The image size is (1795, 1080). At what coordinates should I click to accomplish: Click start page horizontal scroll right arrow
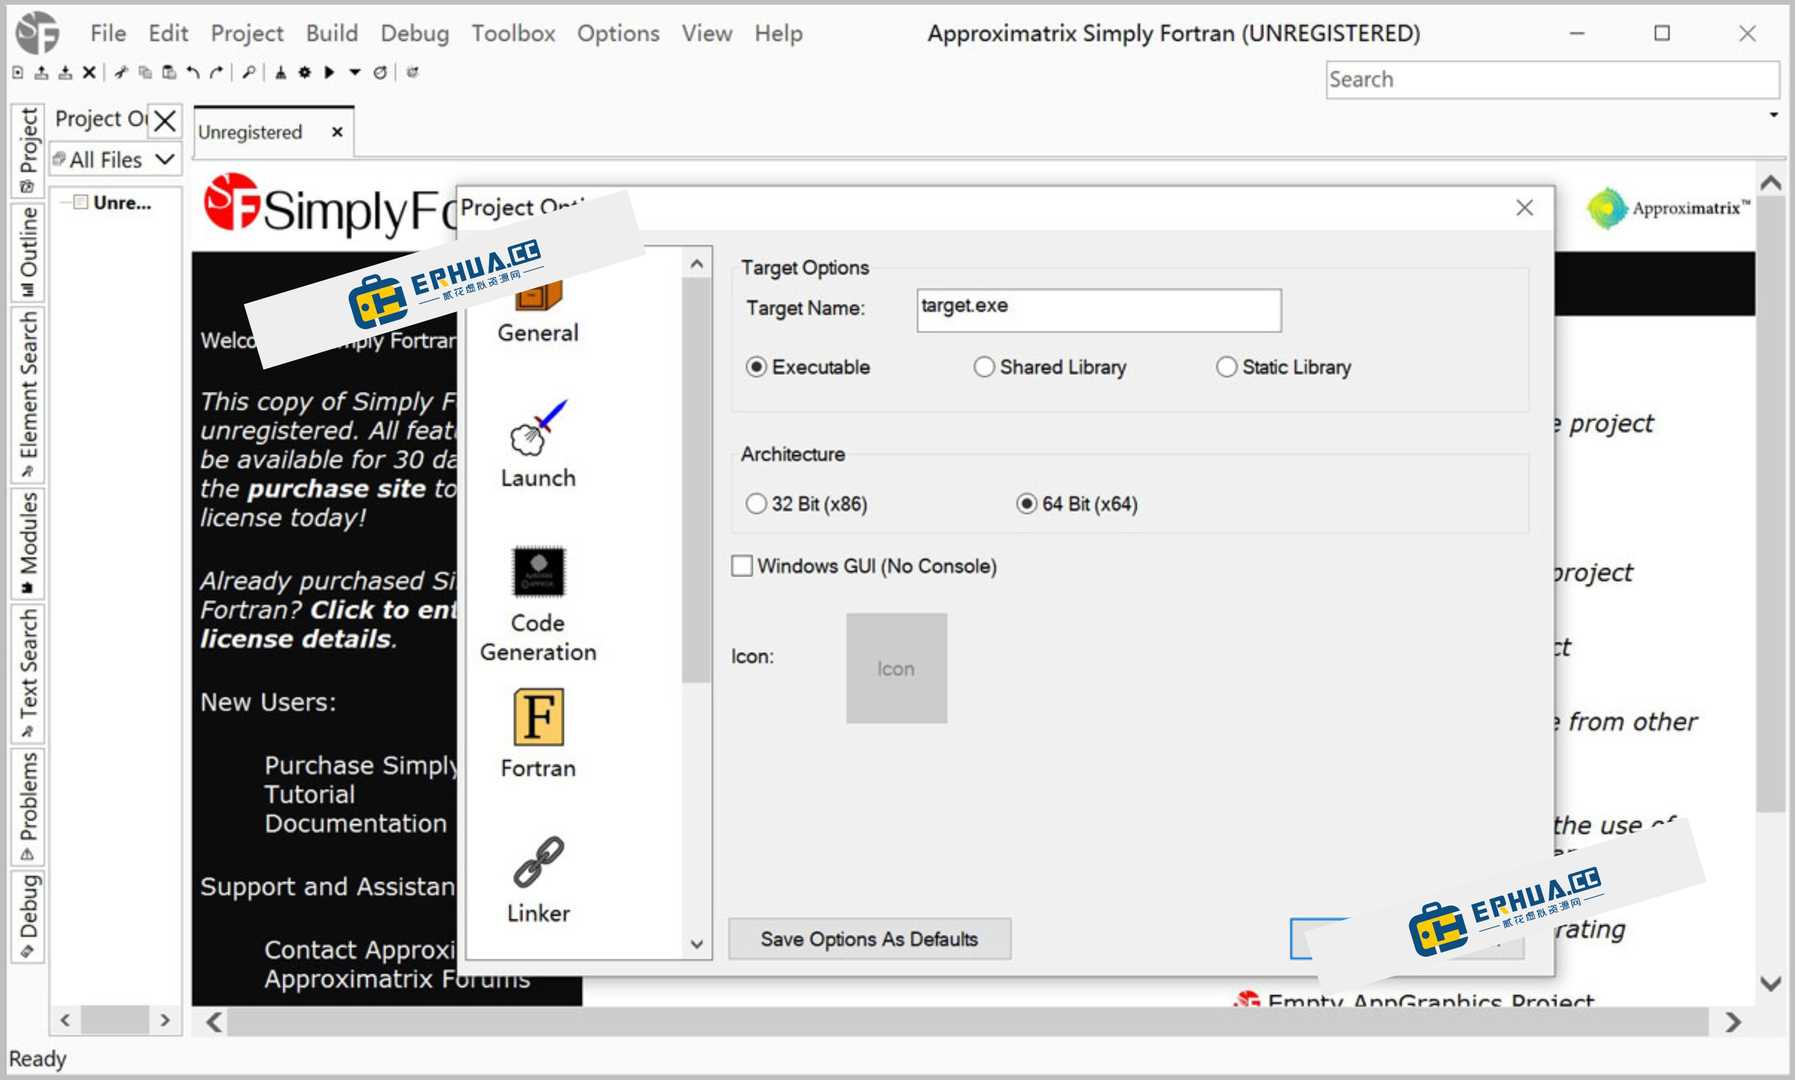(1733, 1022)
